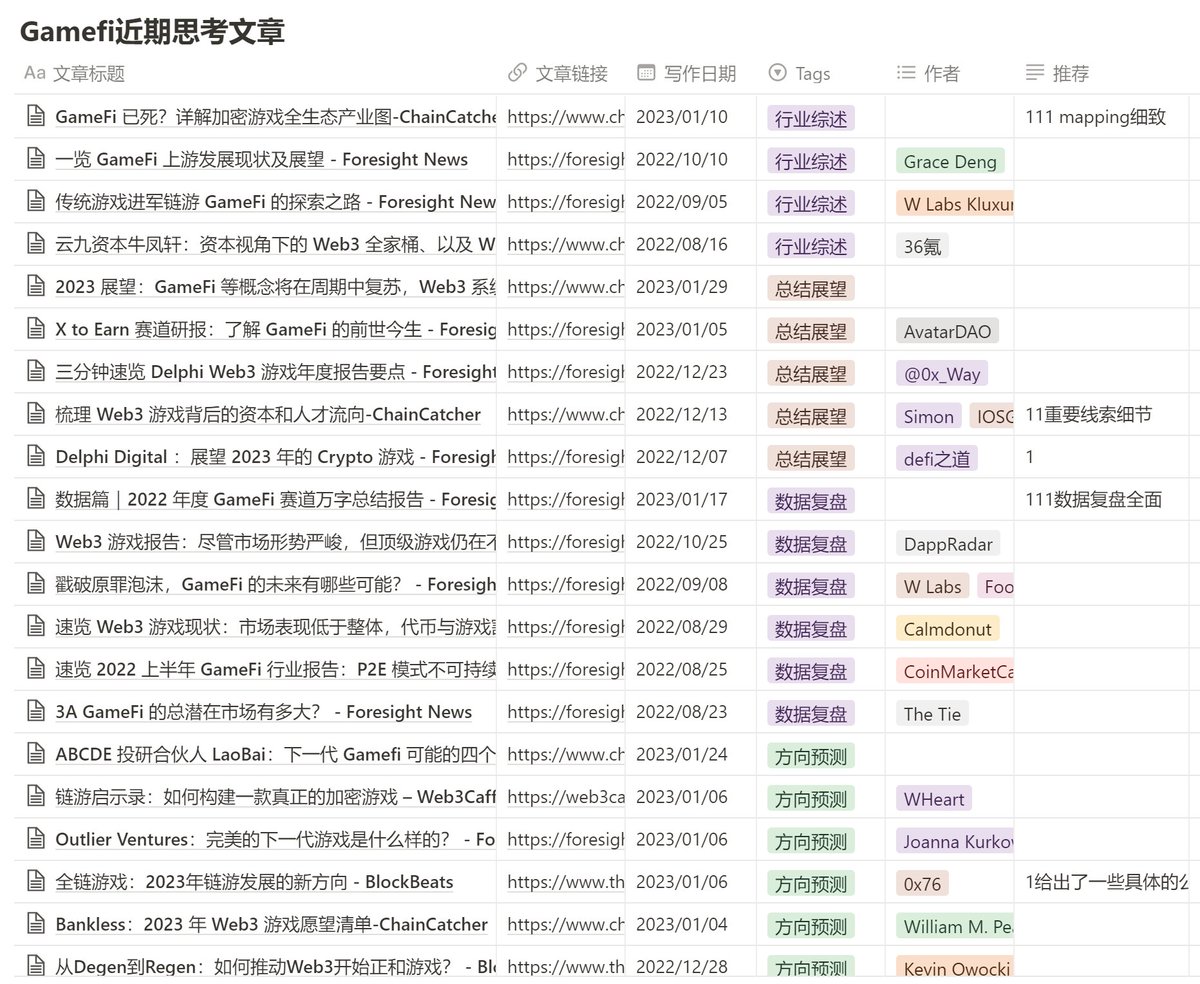The image size is (1200, 984).
Task: Click page icon of '速览 Web3 游戏现状' row
Action: pyautogui.click(x=36, y=626)
